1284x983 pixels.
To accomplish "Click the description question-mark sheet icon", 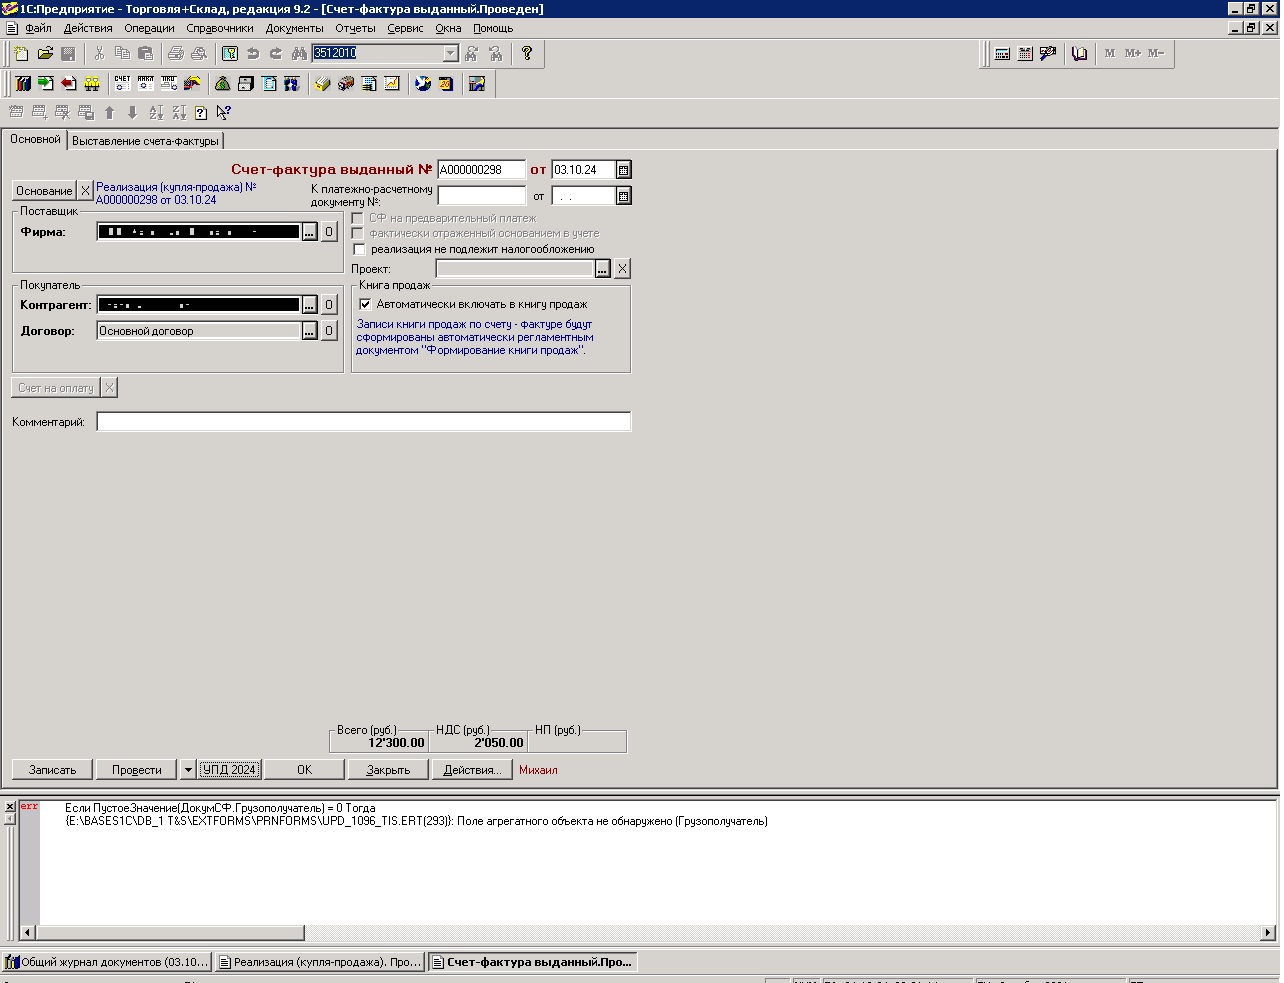I will 201,113.
